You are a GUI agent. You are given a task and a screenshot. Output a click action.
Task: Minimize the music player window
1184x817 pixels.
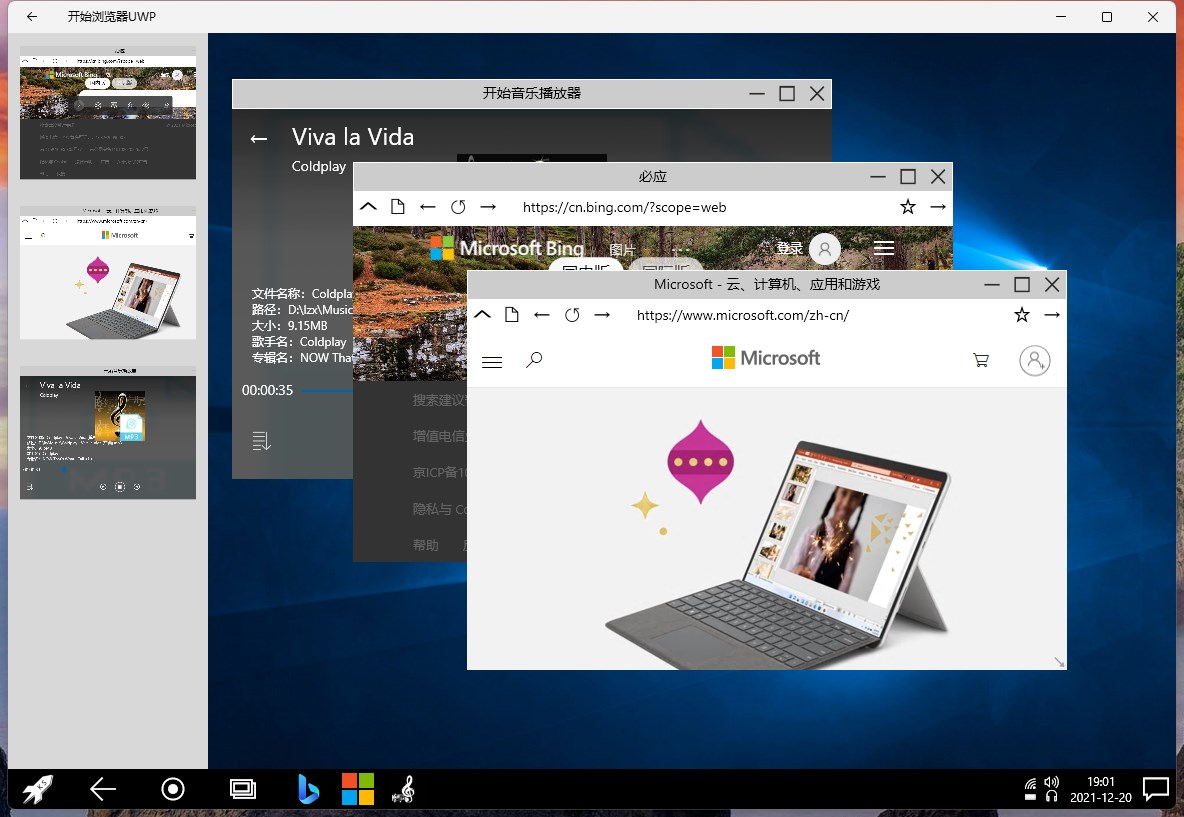(x=757, y=94)
